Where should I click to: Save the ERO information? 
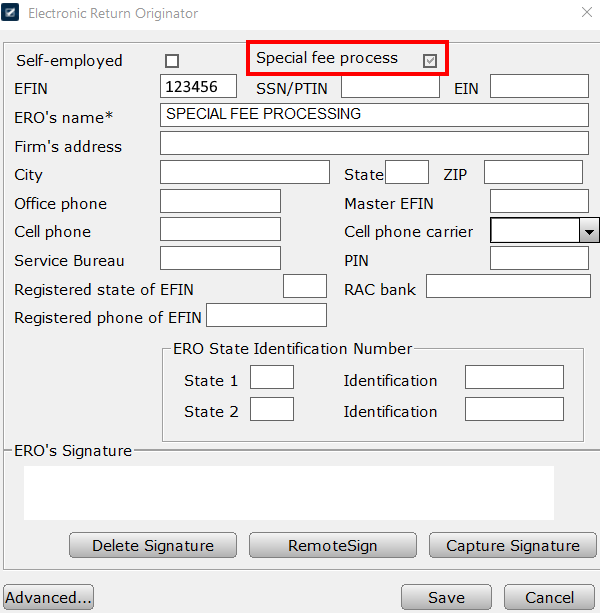(x=446, y=597)
